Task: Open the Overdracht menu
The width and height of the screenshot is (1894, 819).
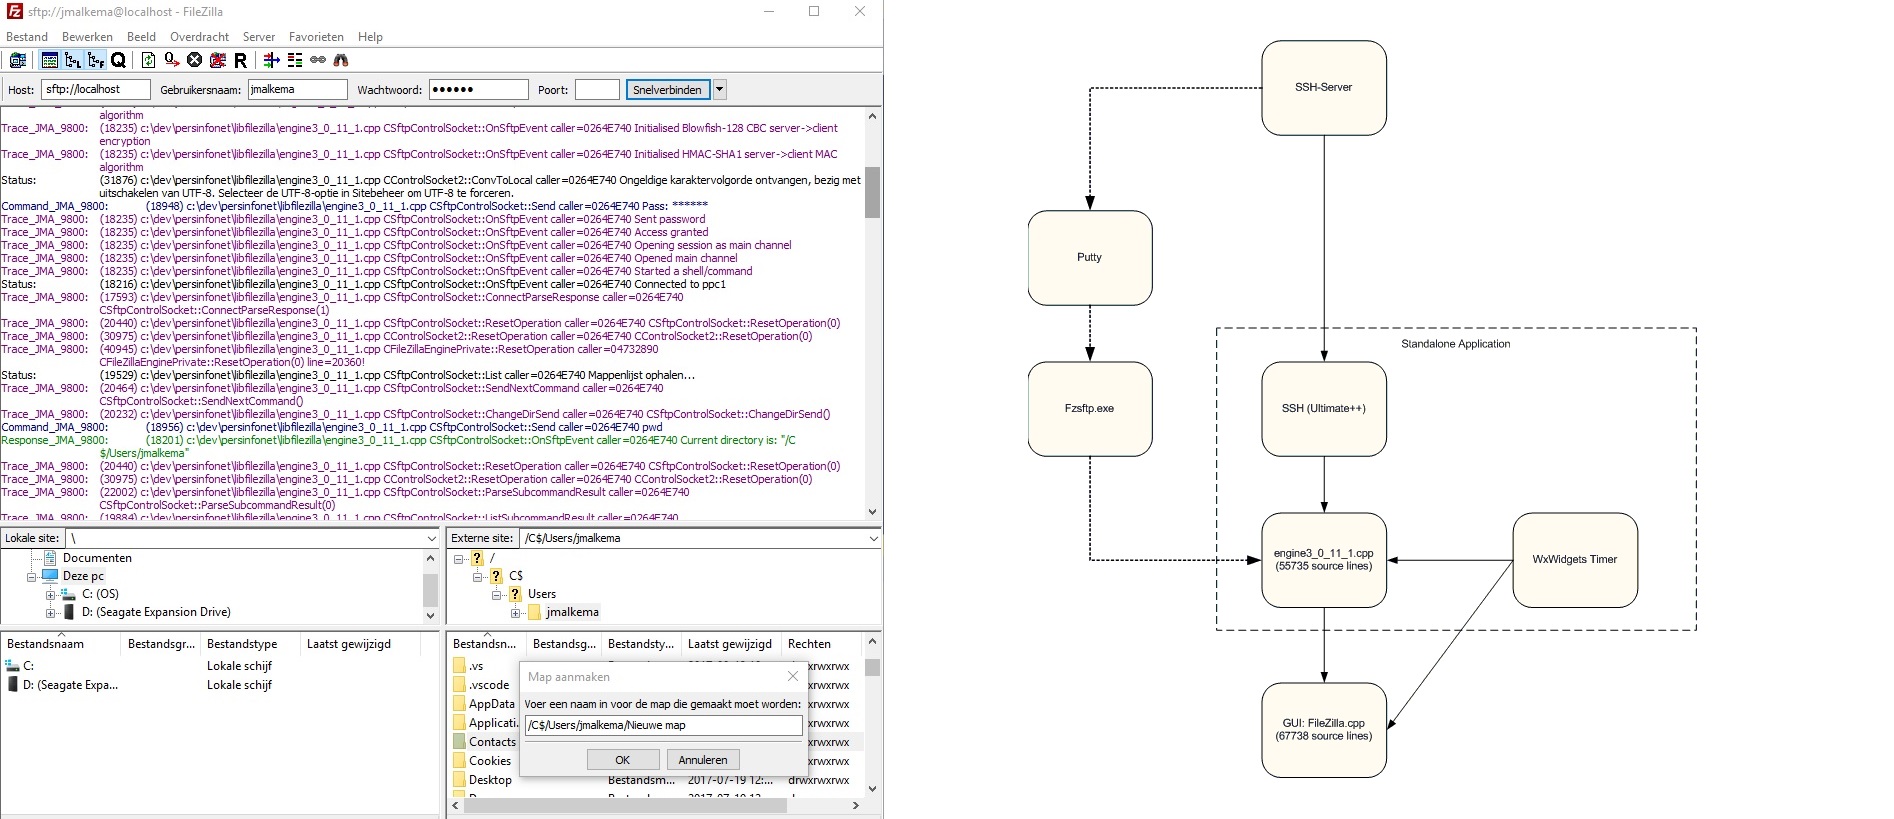Action: 199,37
